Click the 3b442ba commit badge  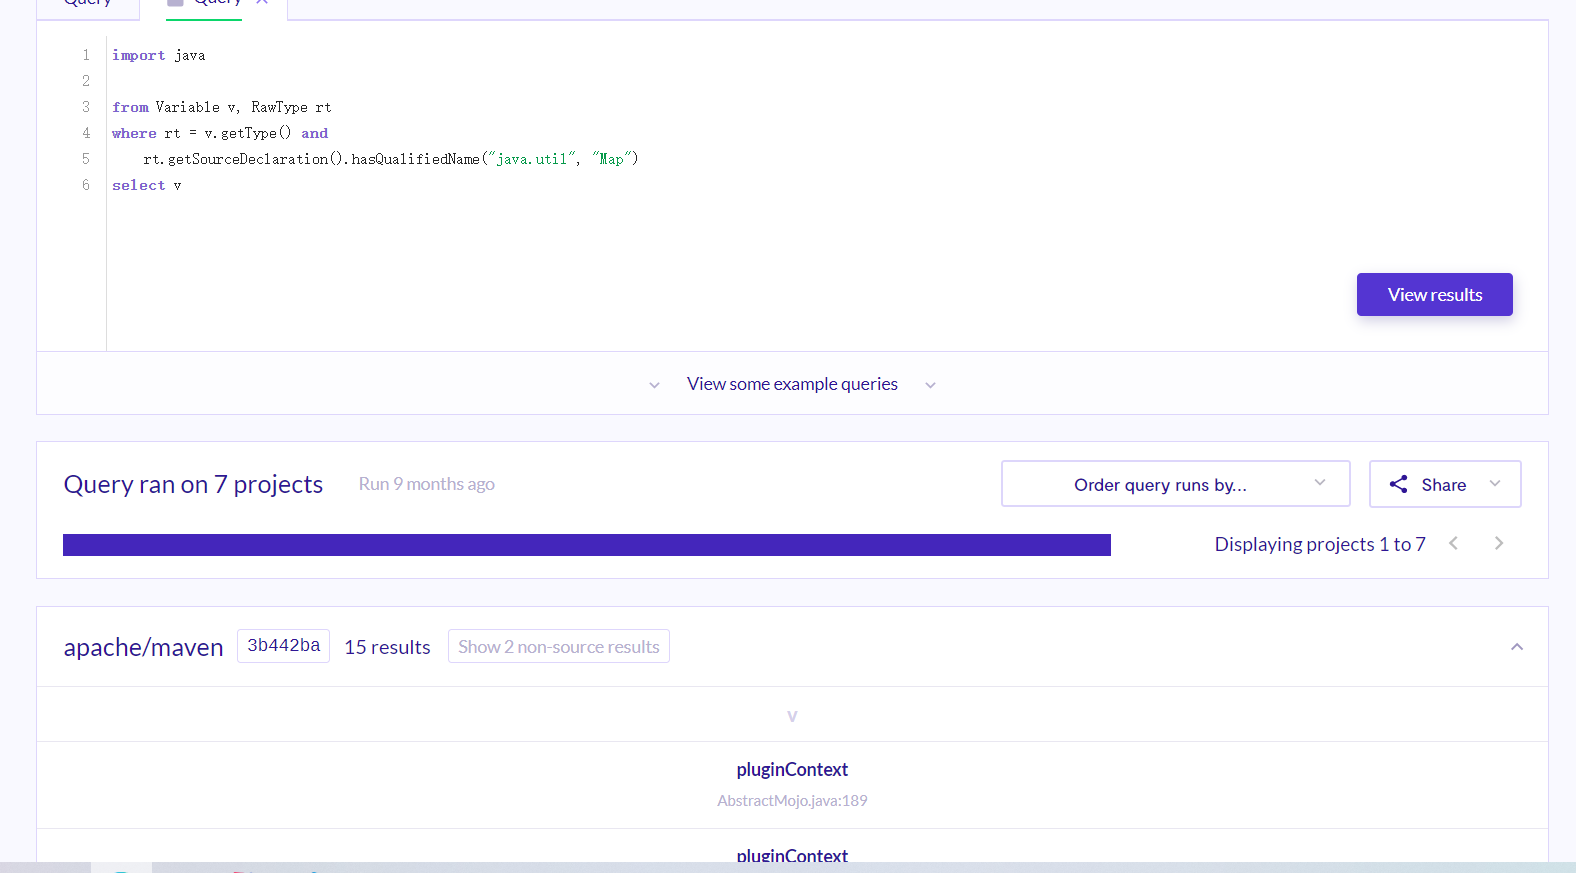(x=283, y=645)
